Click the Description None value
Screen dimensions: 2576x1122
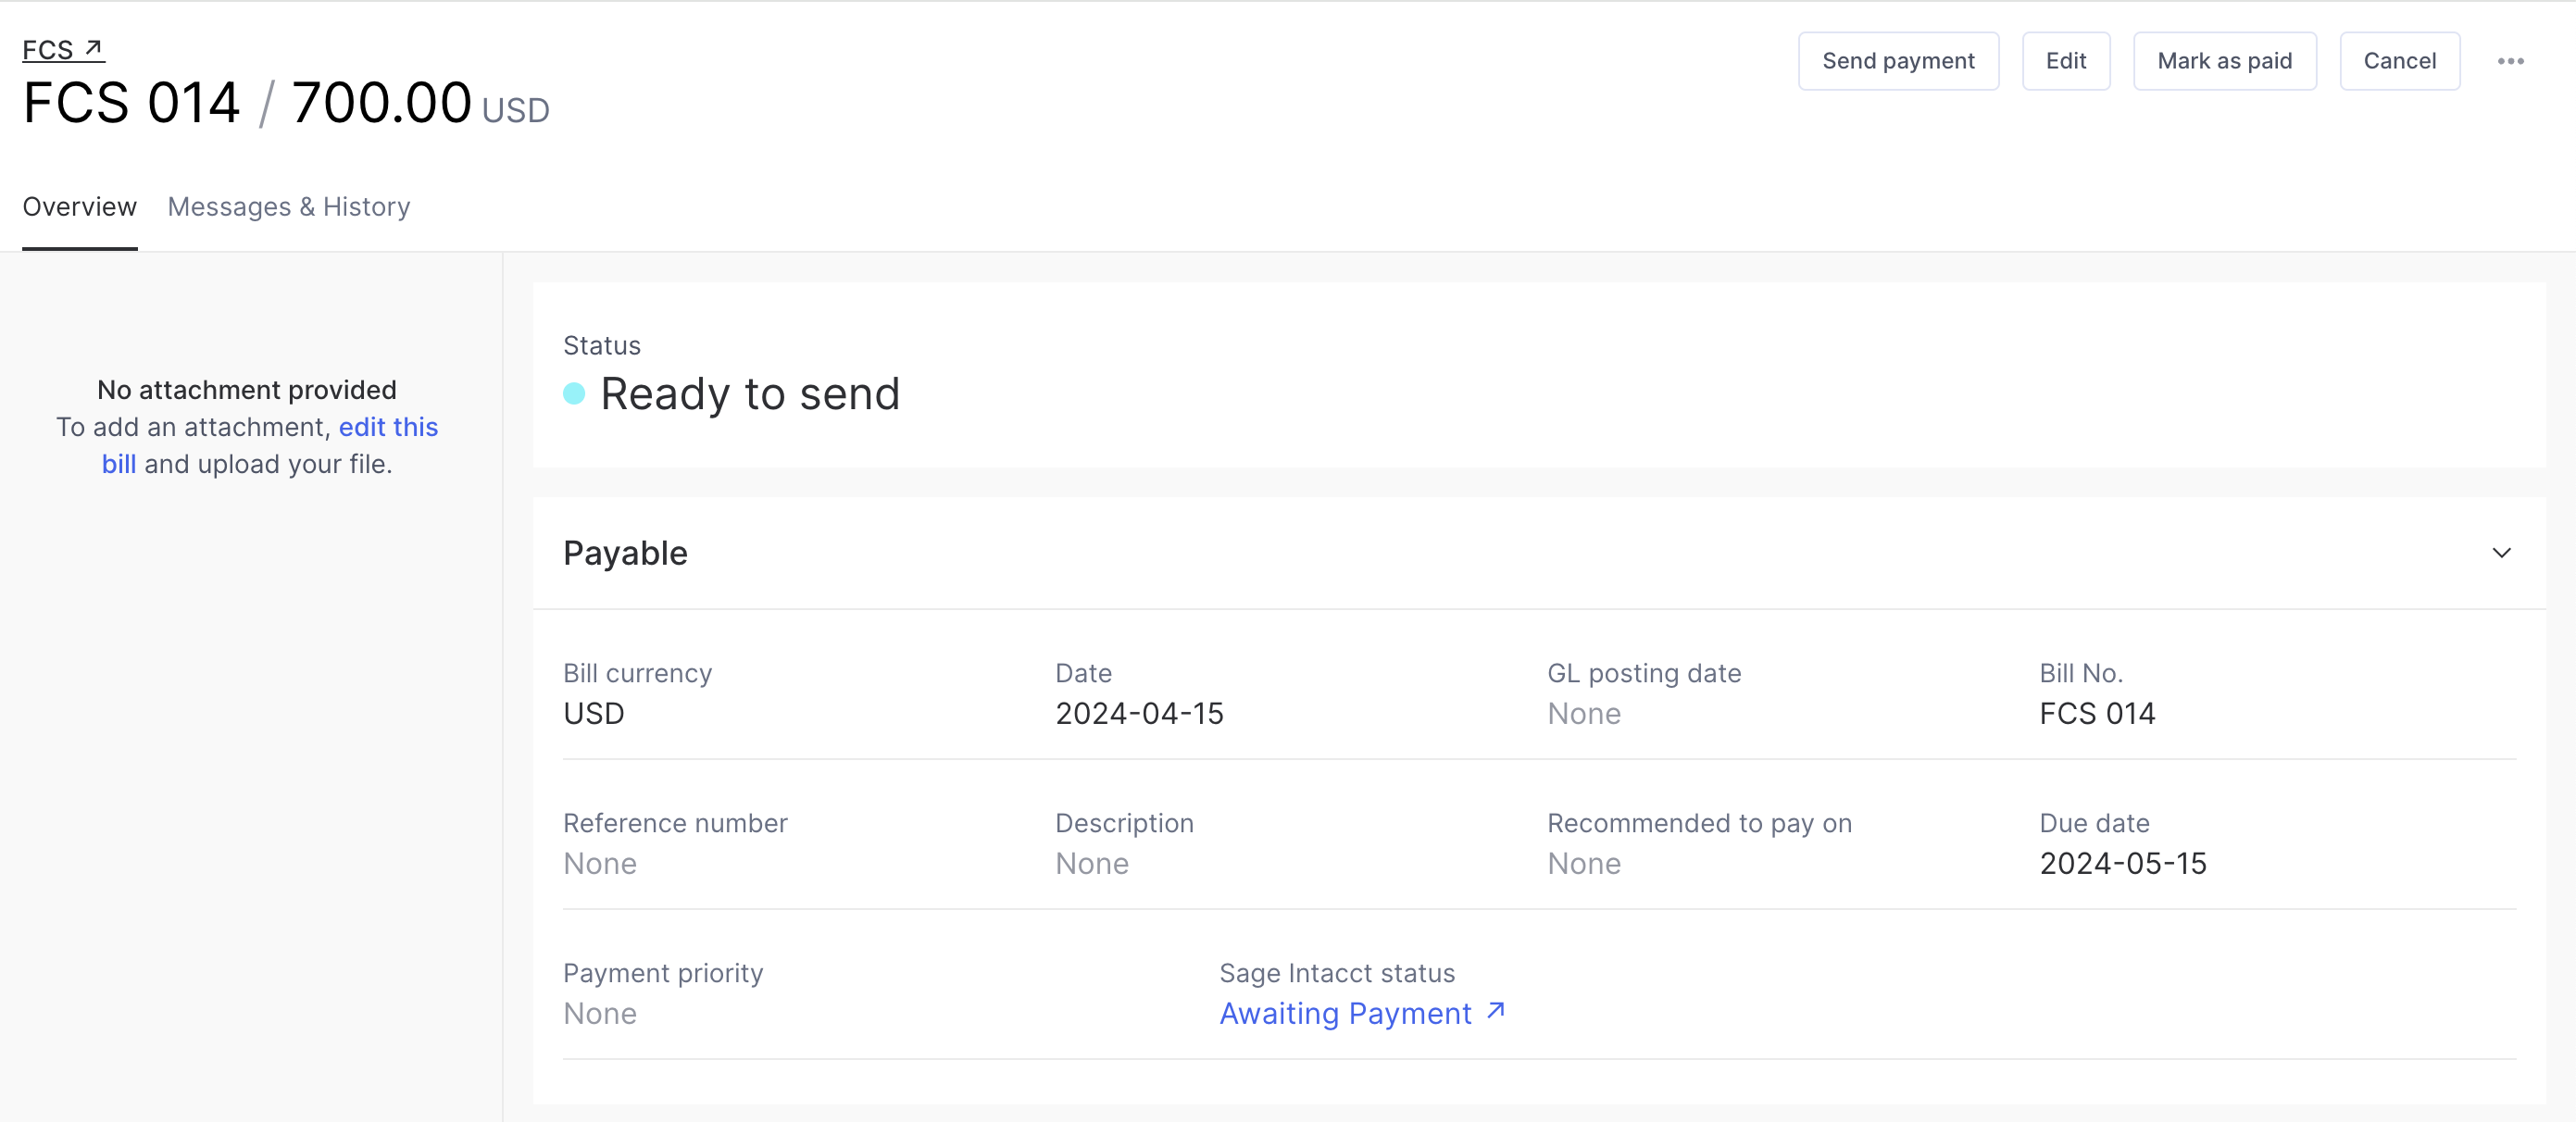[1092, 863]
